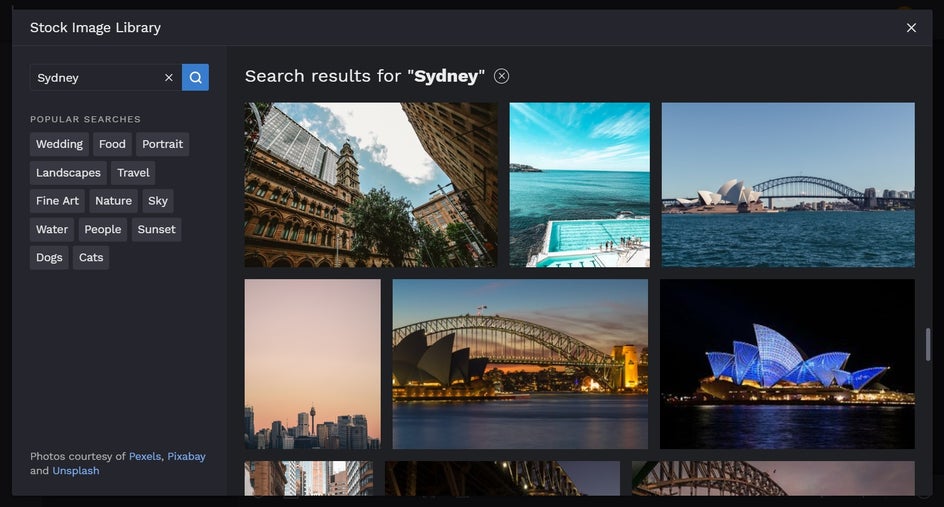Screen dimensions: 944x507
Task: Select the Sunset search tag
Action: [x=157, y=229]
